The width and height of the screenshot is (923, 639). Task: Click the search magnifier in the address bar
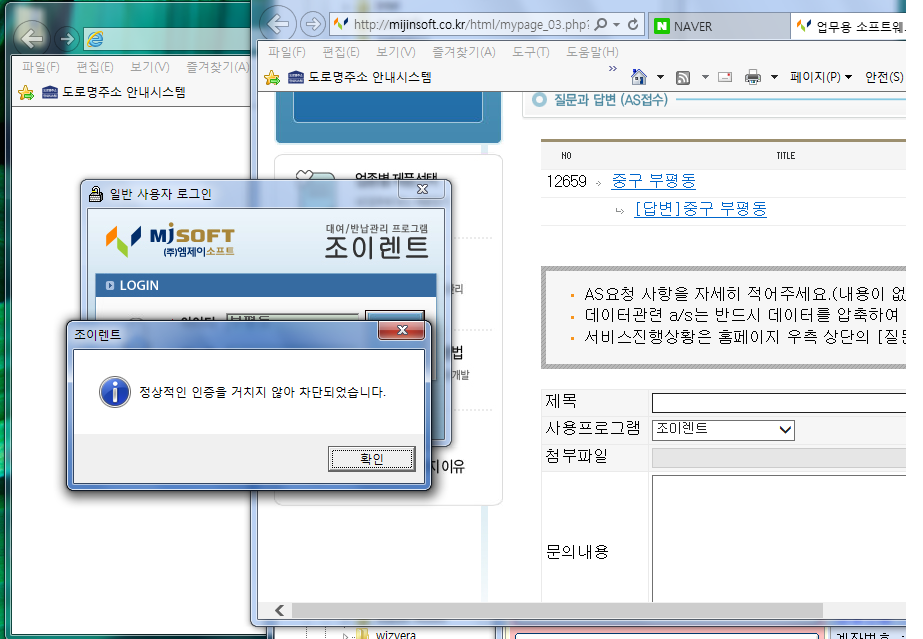601,24
